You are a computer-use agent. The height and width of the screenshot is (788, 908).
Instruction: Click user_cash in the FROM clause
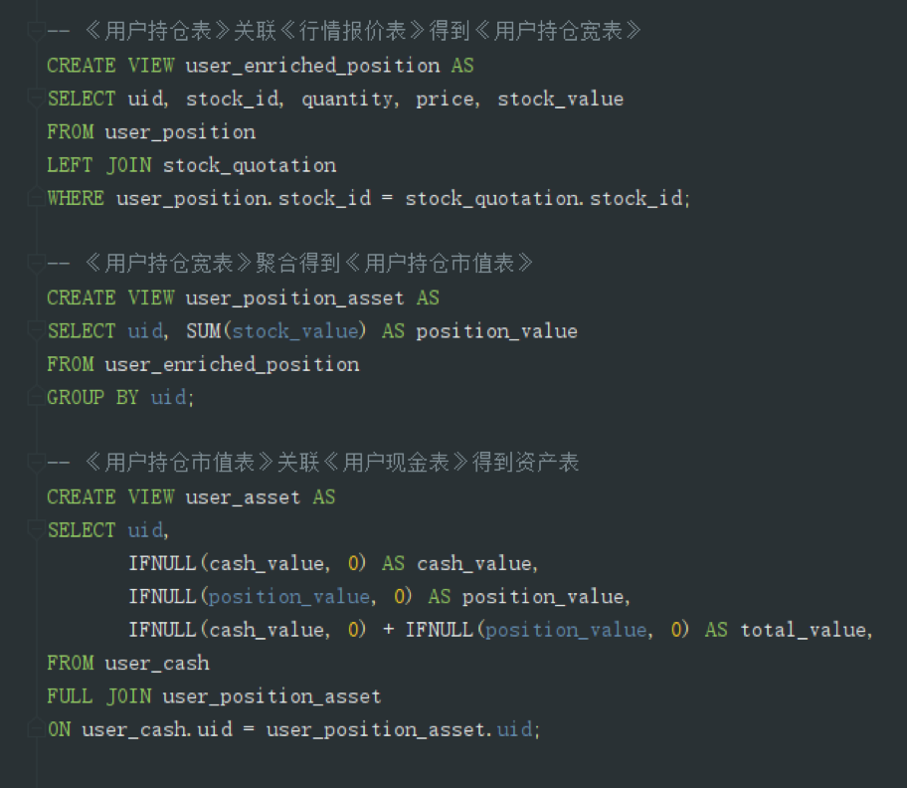[x=157, y=663]
